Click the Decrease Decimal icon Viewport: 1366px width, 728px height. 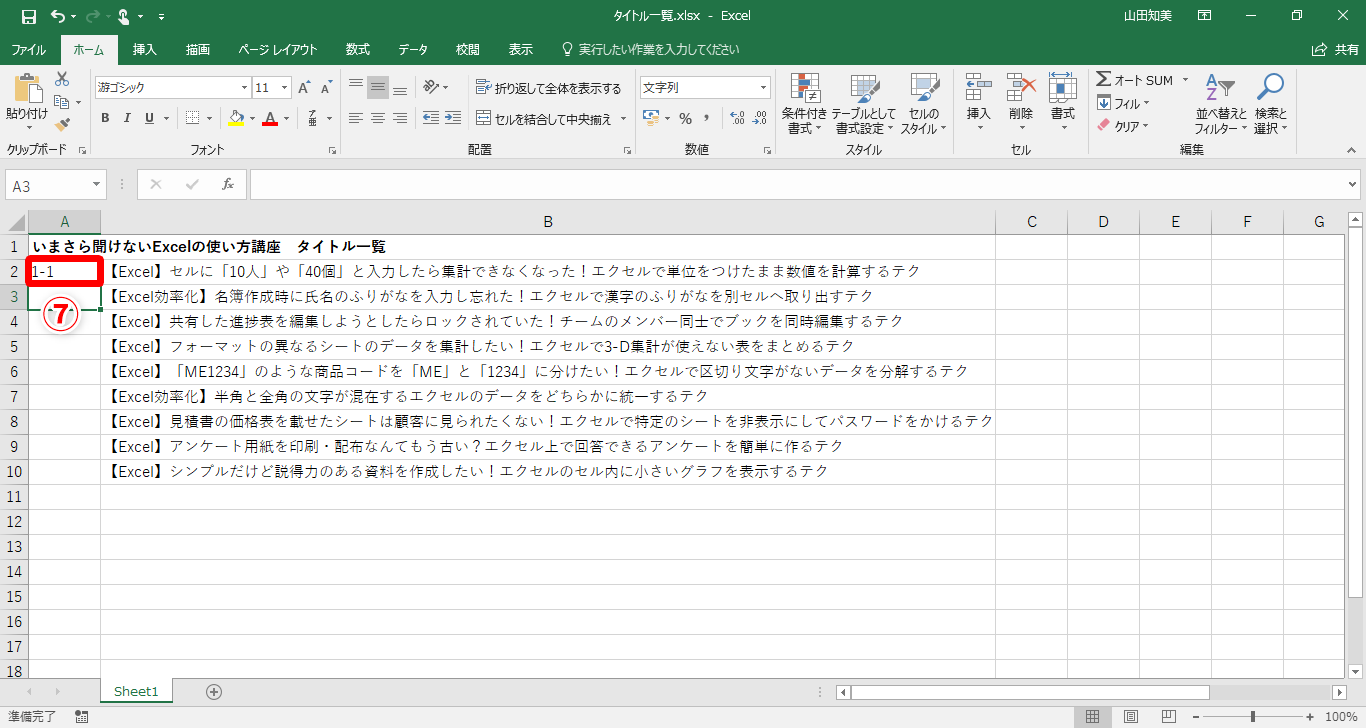pos(760,118)
